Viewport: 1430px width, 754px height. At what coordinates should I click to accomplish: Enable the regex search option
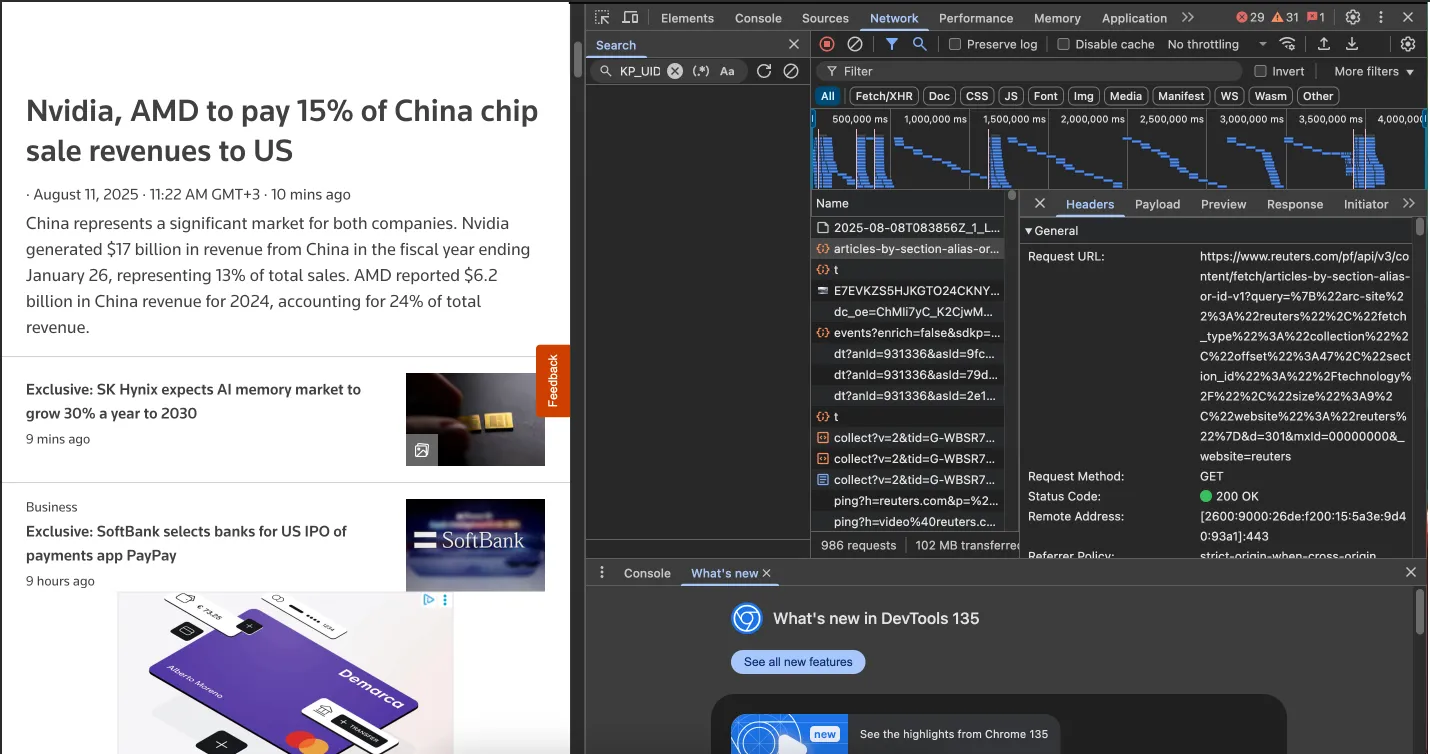click(701, 71)
